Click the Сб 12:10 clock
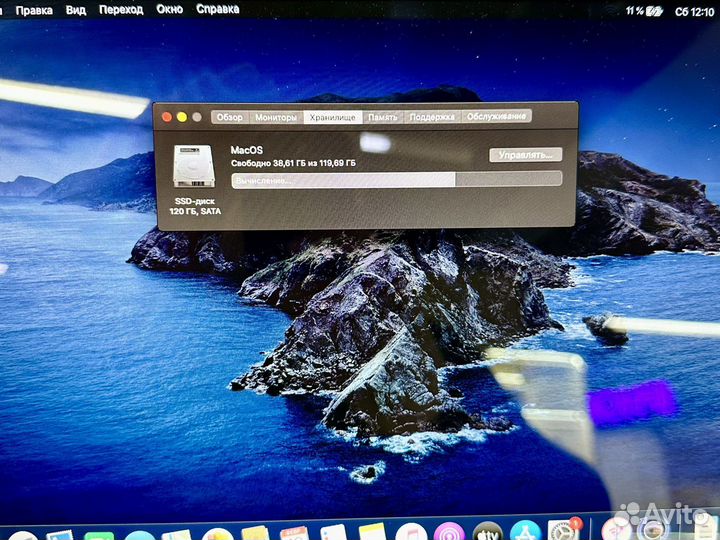 pos(695,12)
